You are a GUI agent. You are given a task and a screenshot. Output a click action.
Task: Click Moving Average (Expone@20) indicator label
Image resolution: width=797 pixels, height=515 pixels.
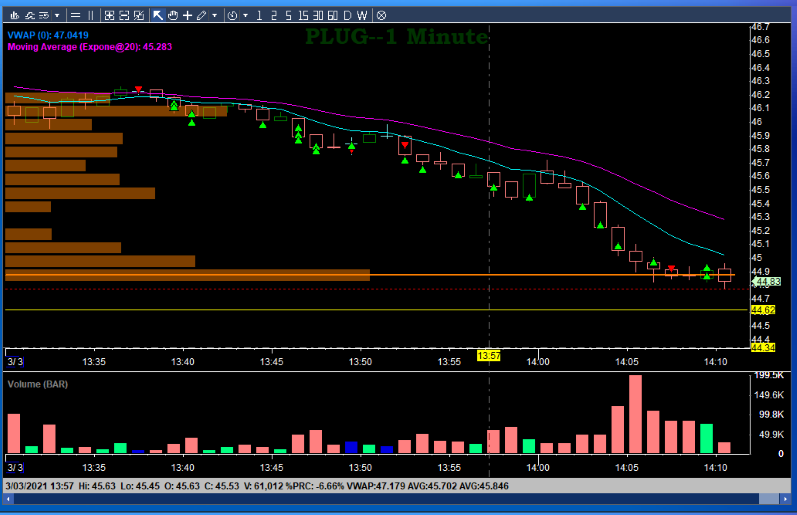point(89,47)
